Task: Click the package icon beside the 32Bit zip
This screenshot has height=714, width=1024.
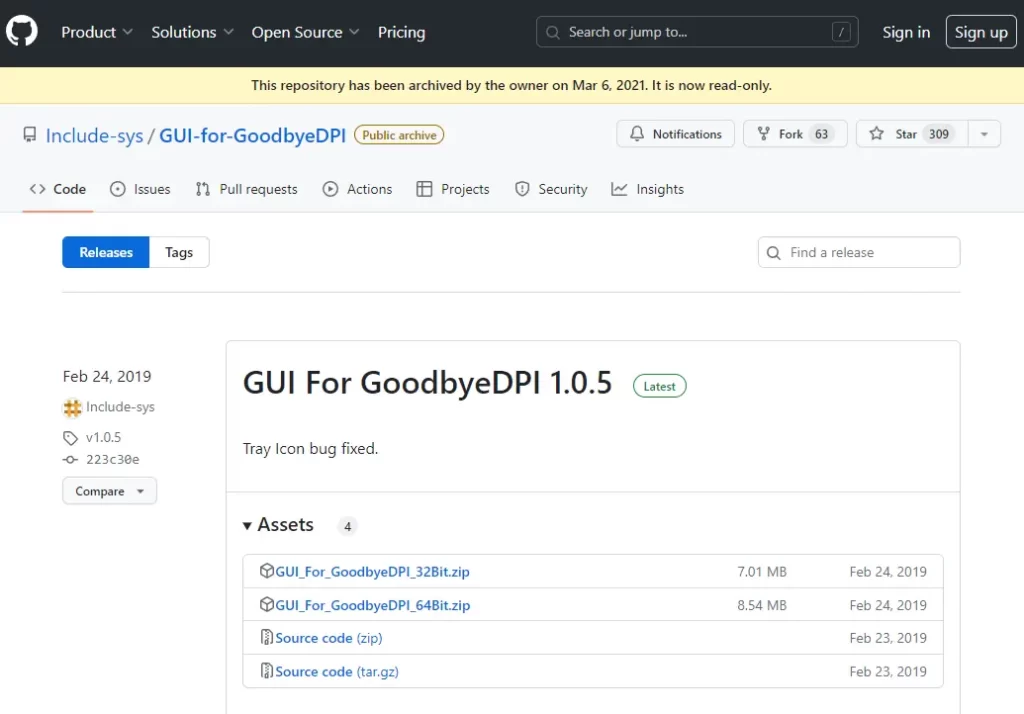Action: 266,570
